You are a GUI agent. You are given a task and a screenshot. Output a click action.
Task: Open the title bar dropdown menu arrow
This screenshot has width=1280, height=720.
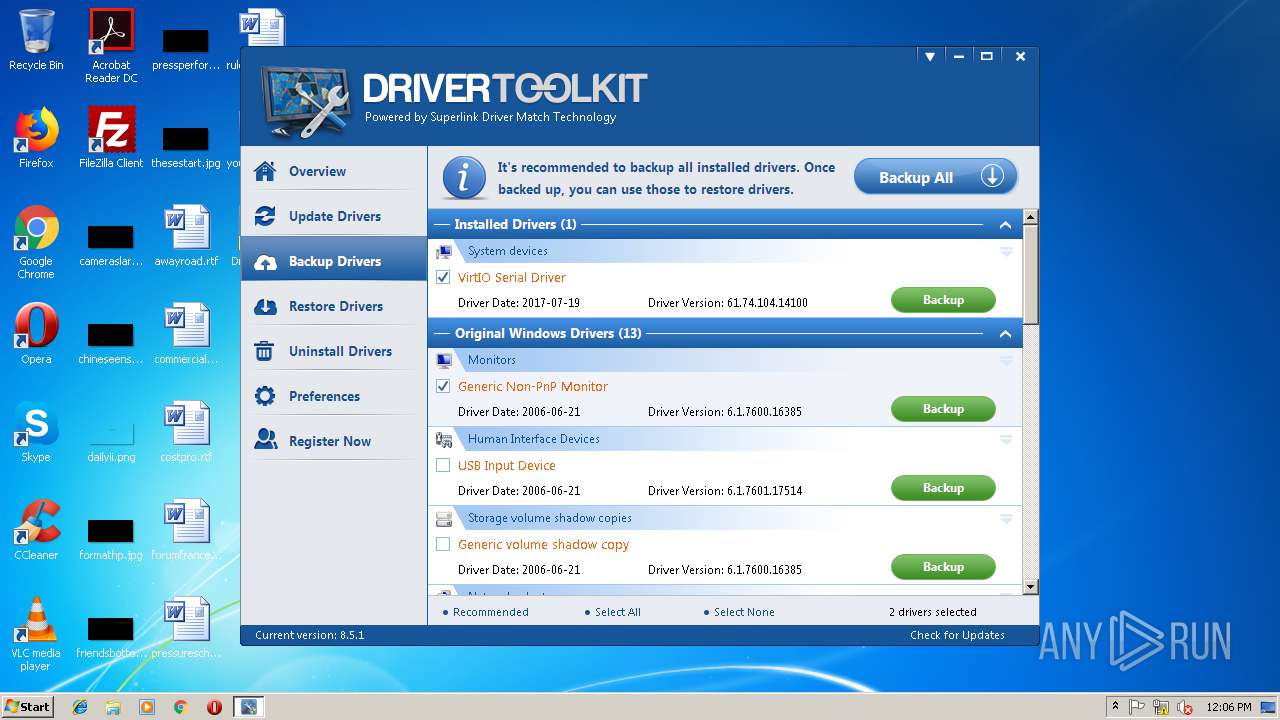coord(930,57)
